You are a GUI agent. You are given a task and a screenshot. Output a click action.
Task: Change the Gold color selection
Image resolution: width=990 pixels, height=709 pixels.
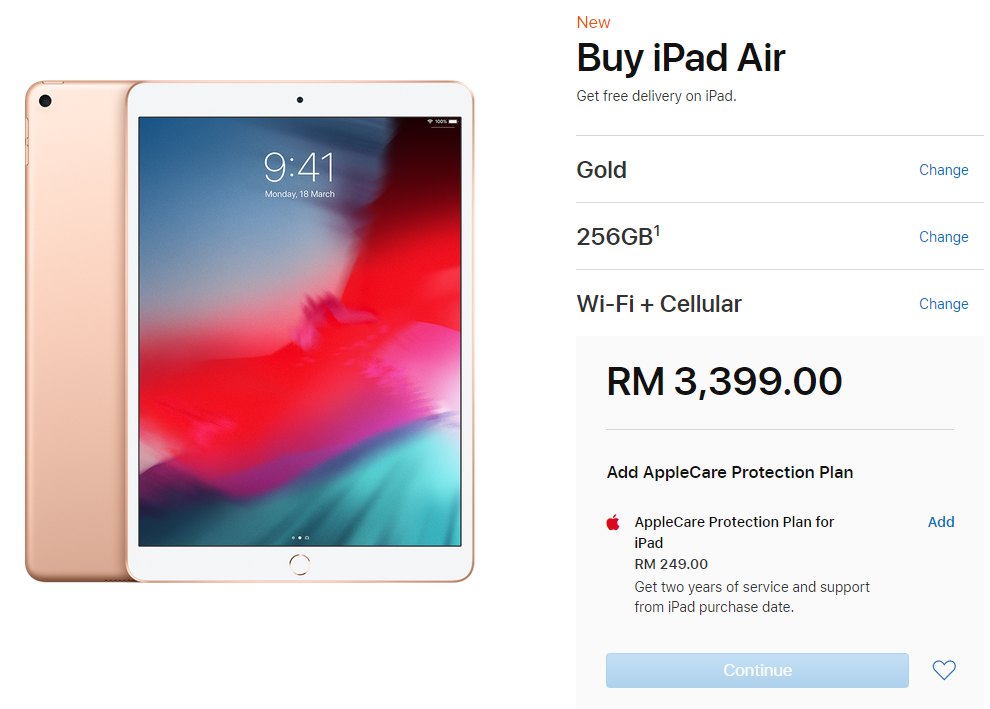click(x=943, y=170)
